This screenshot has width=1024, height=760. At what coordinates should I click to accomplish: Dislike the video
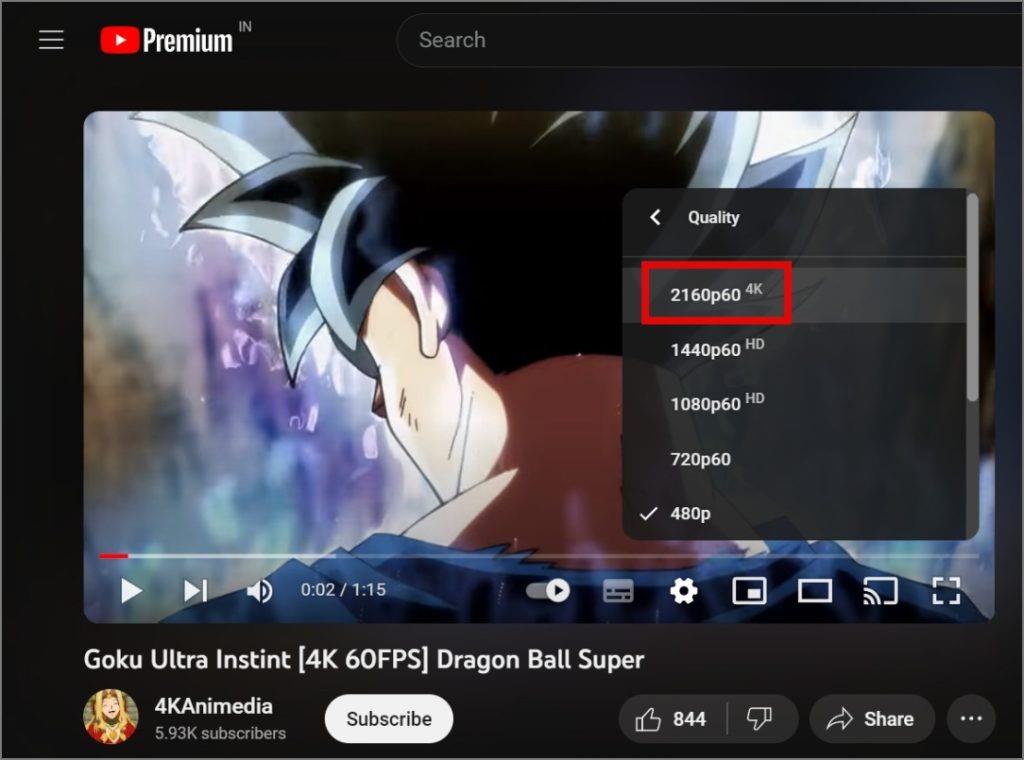point(760,719)
